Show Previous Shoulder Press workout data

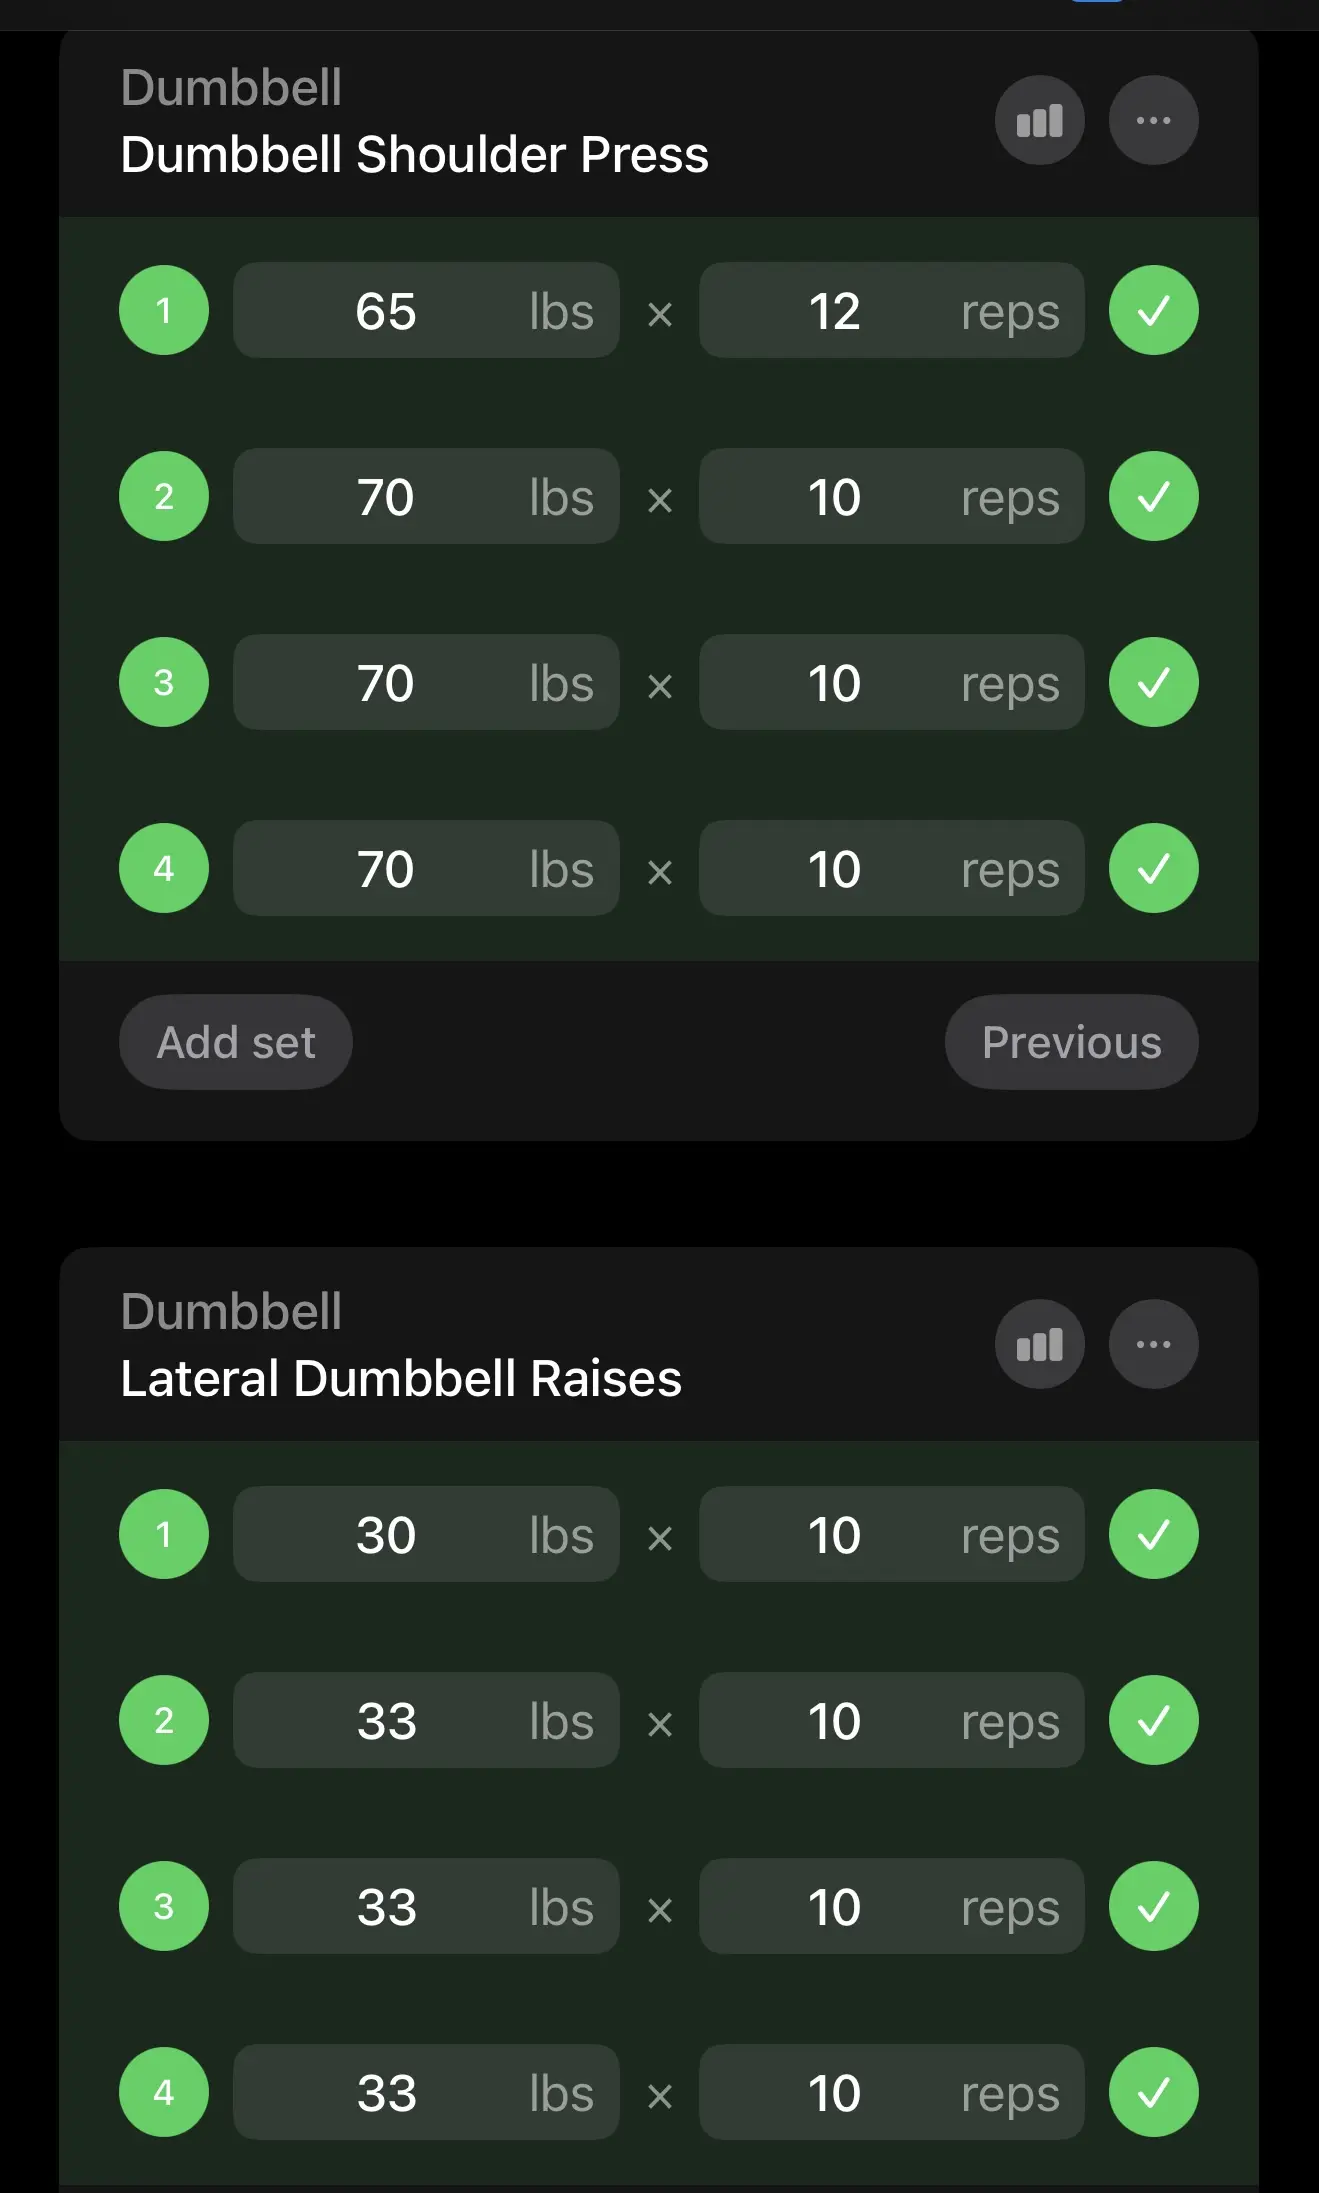(1071, 1043)
